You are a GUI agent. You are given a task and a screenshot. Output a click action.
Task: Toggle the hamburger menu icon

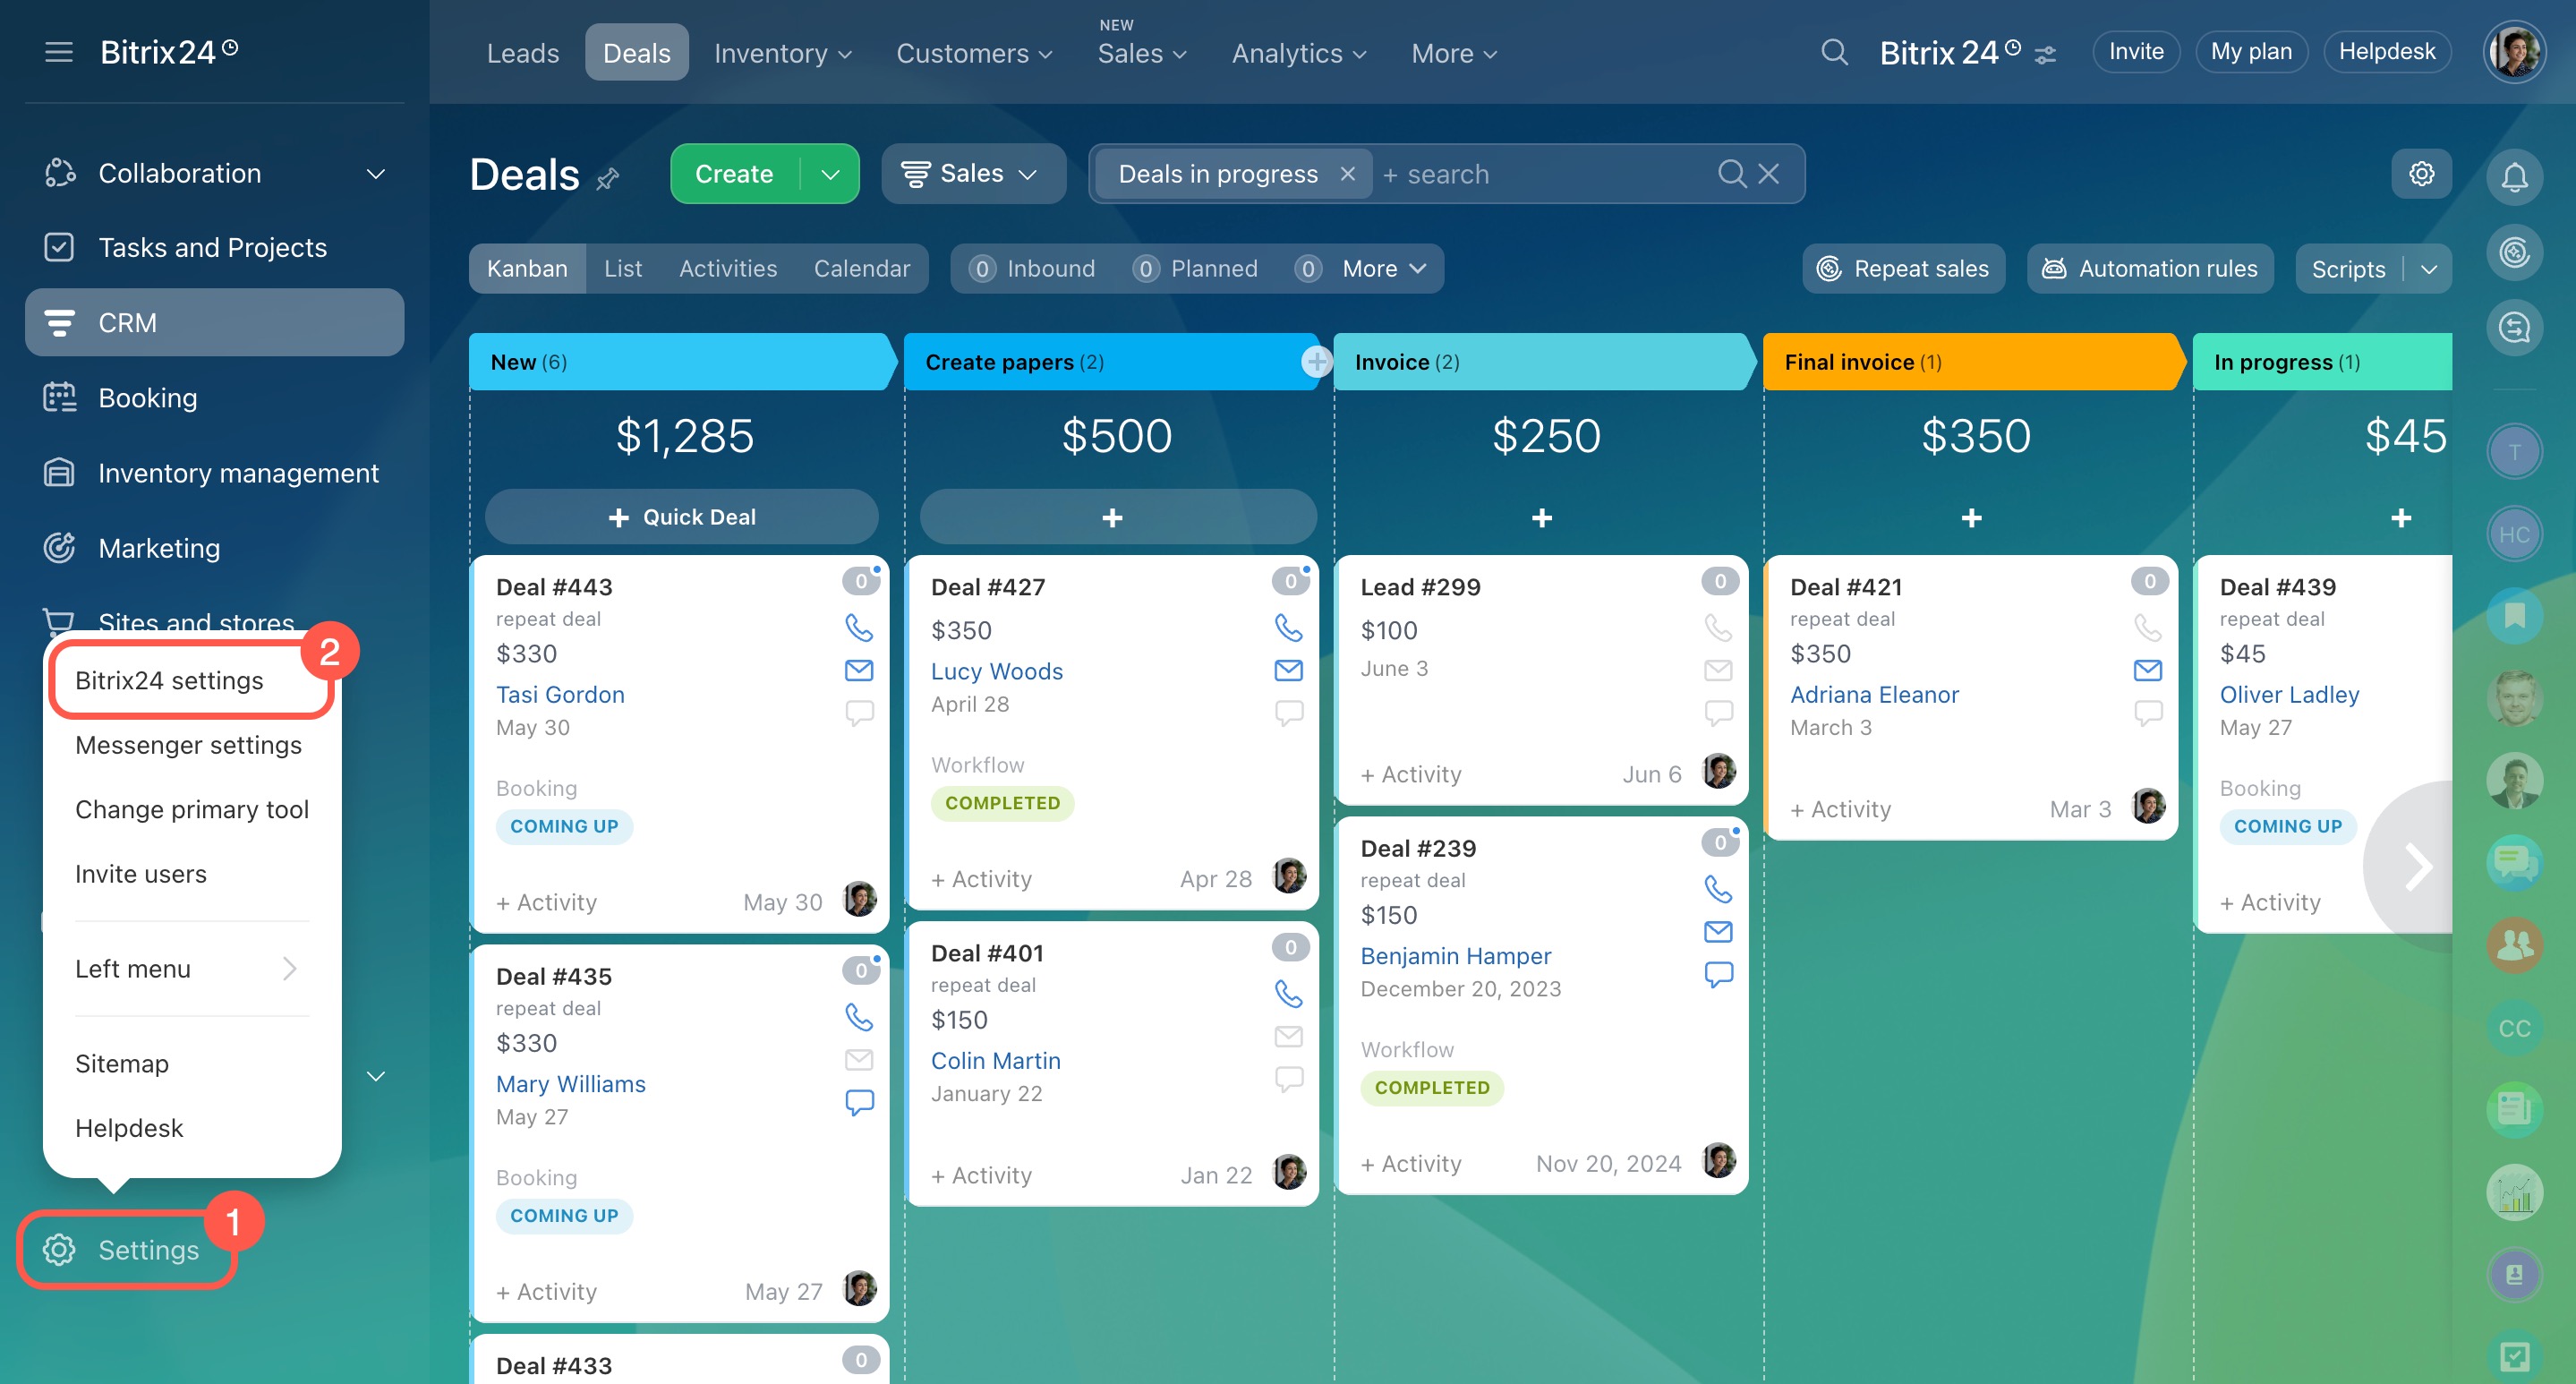tap(59, 52)
